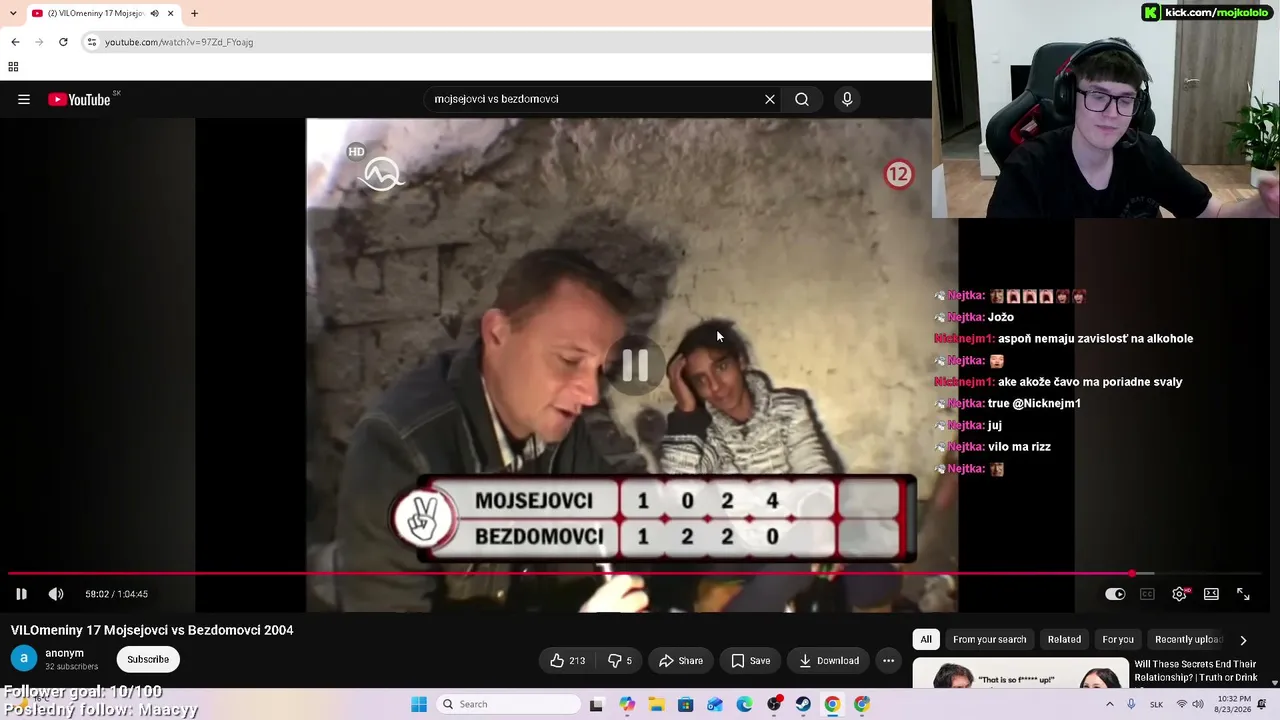Show hidden system tray icons
The width and height of the screenshot is (1280, 720).
(1109, 704)
